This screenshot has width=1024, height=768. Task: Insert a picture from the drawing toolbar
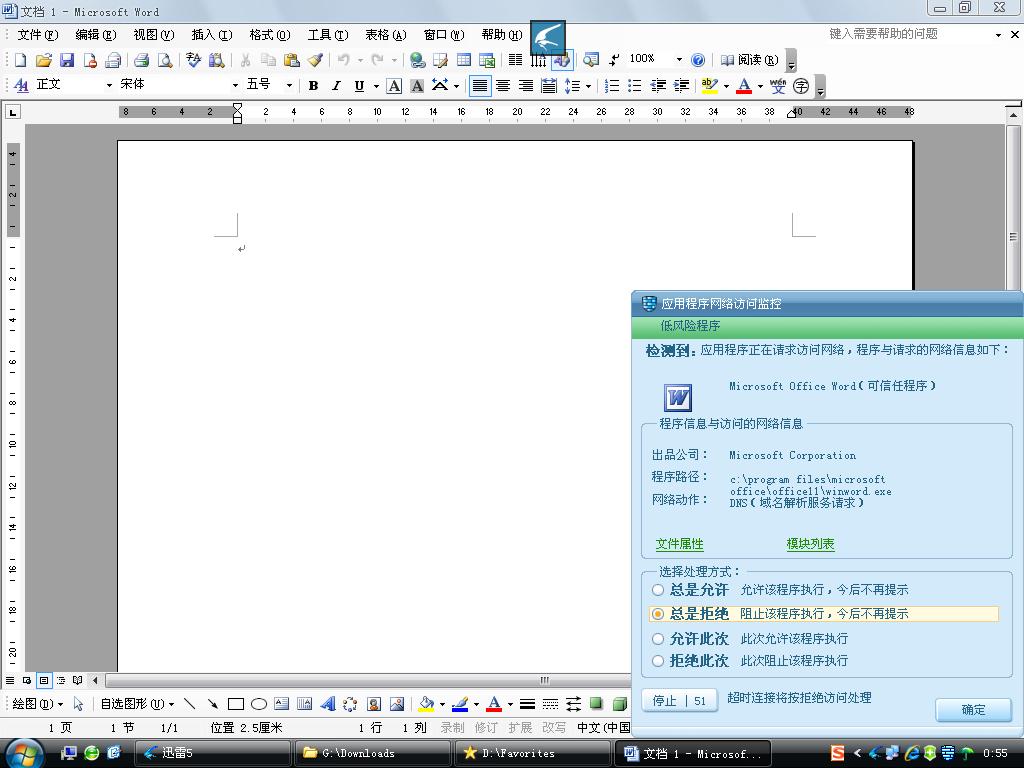(x=396, y=703)
